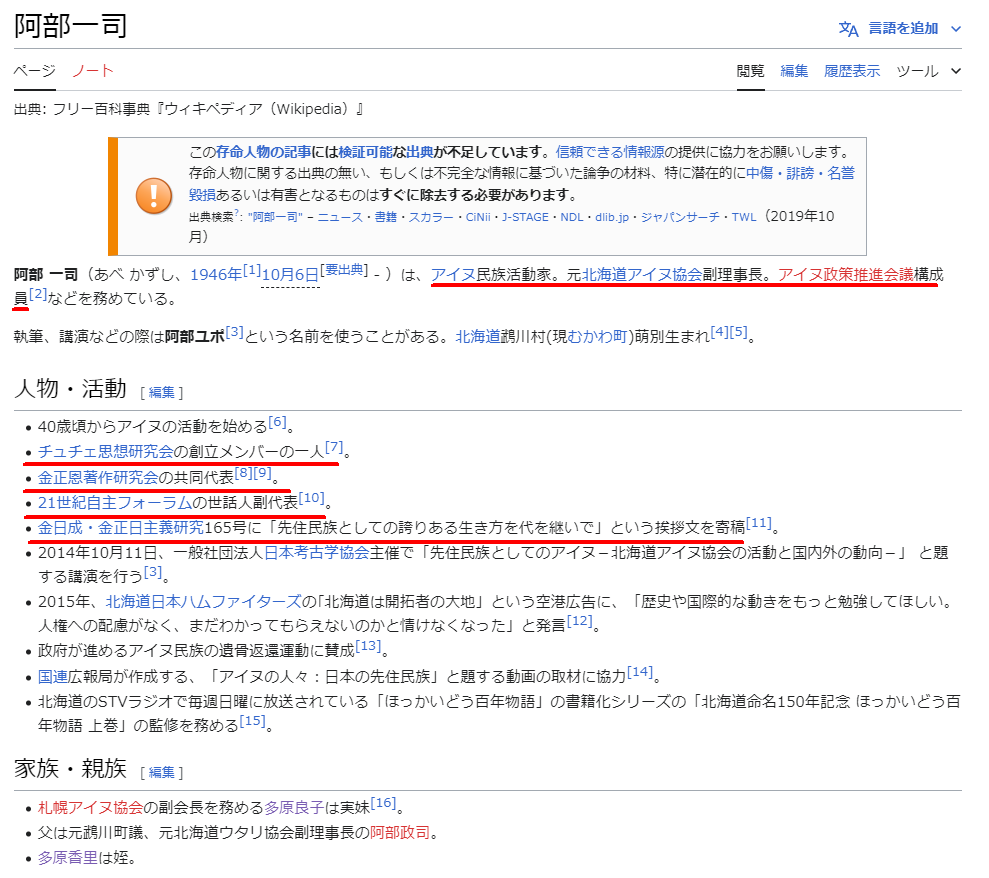Open the 信頼できる情報源 link
This screenshot has height=878, width=989.
[610, 152]
